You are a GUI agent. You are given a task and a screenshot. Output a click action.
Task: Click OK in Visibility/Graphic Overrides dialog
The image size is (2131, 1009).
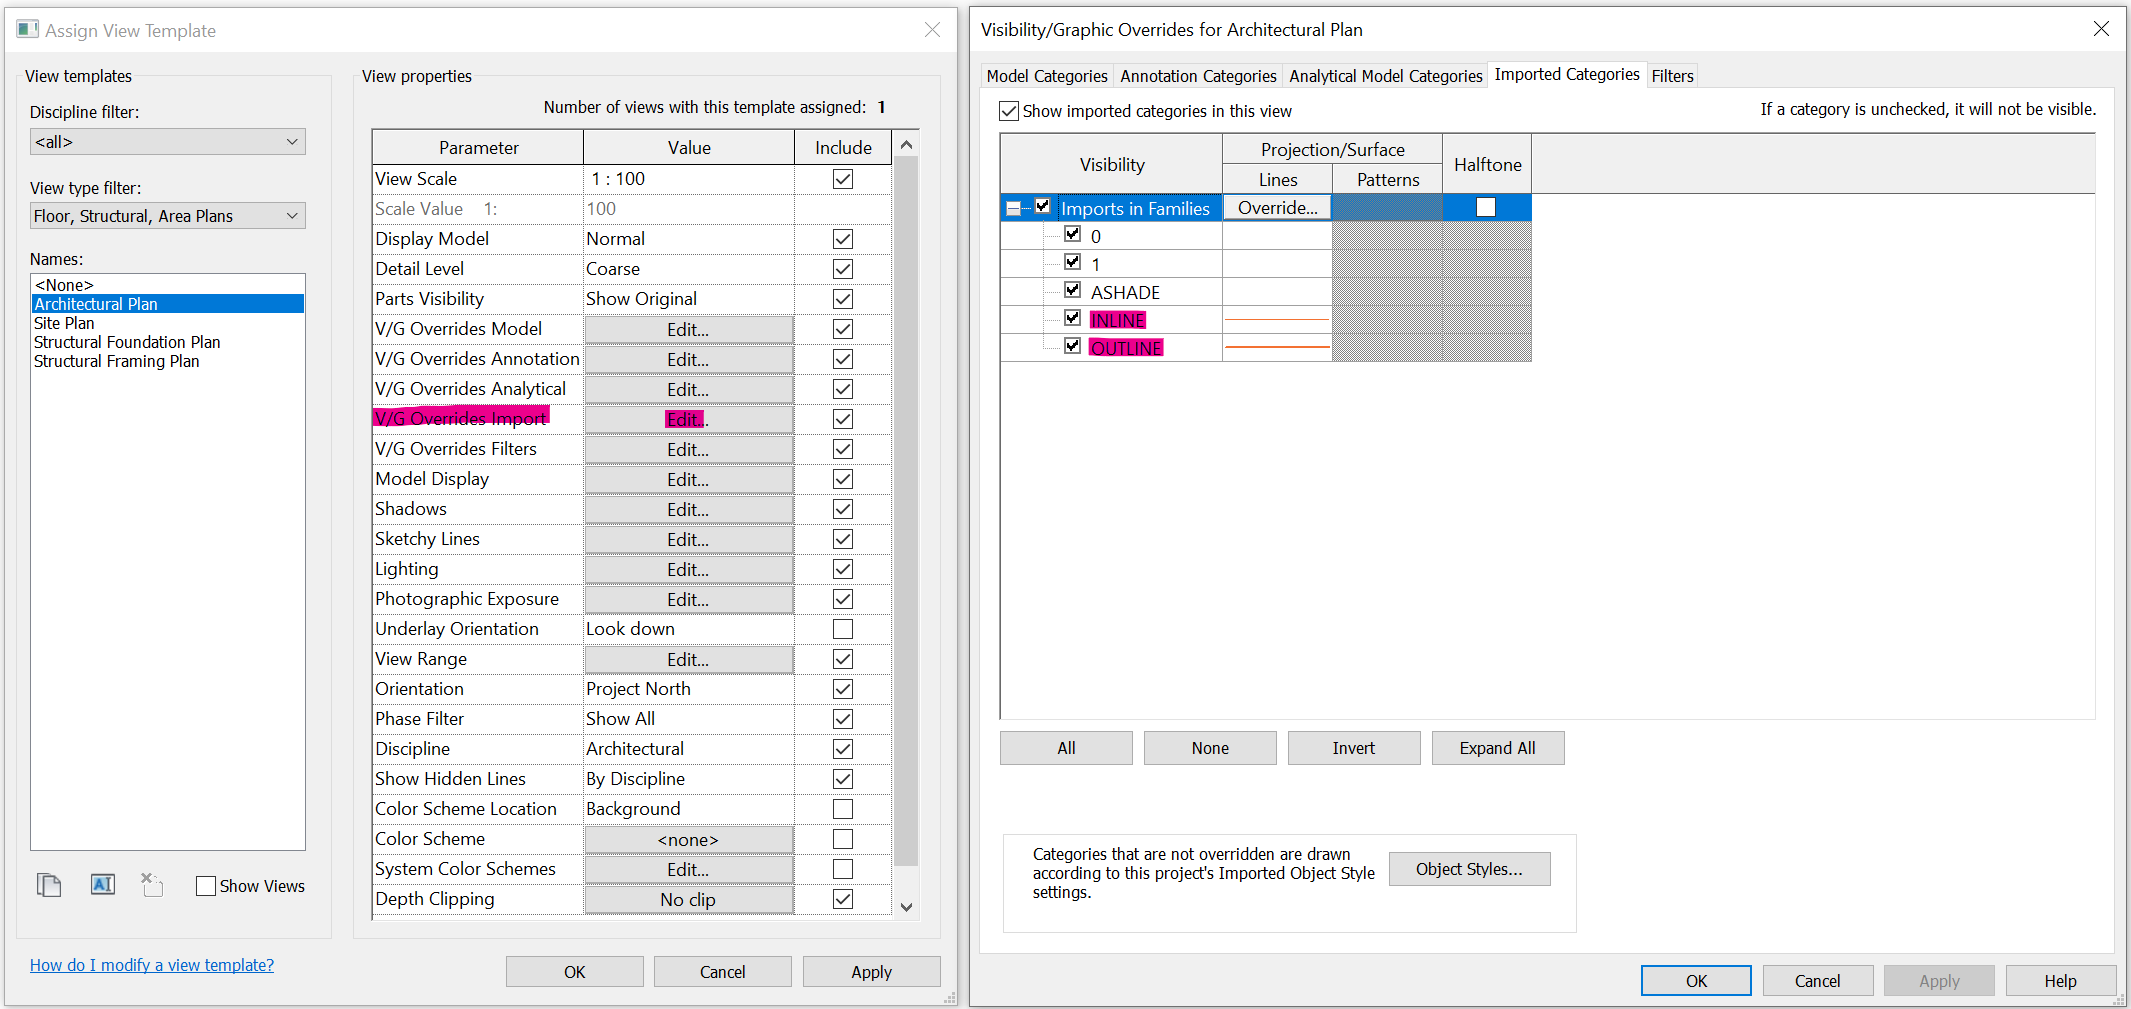pyautogui.click(x=1696, y=981)
